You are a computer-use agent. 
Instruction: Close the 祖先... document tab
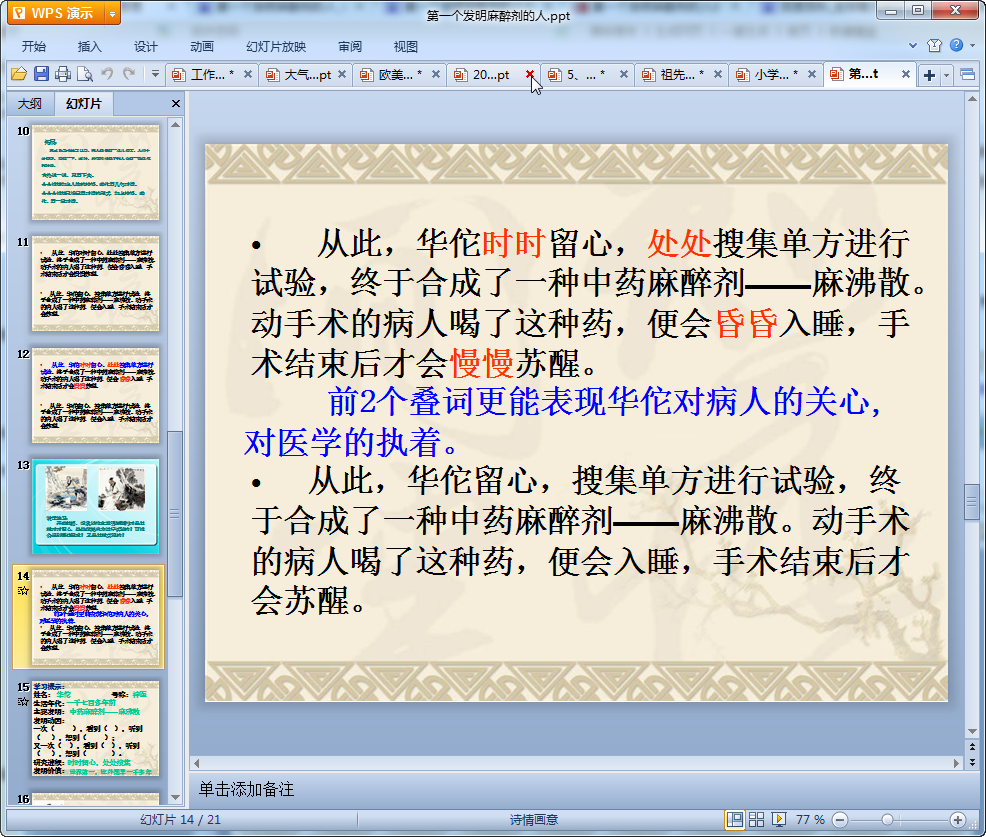coord(717,74)
